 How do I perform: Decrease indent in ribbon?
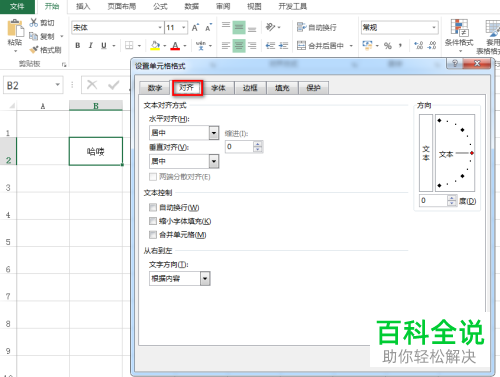pyautogui.click(x=270, y=46)
